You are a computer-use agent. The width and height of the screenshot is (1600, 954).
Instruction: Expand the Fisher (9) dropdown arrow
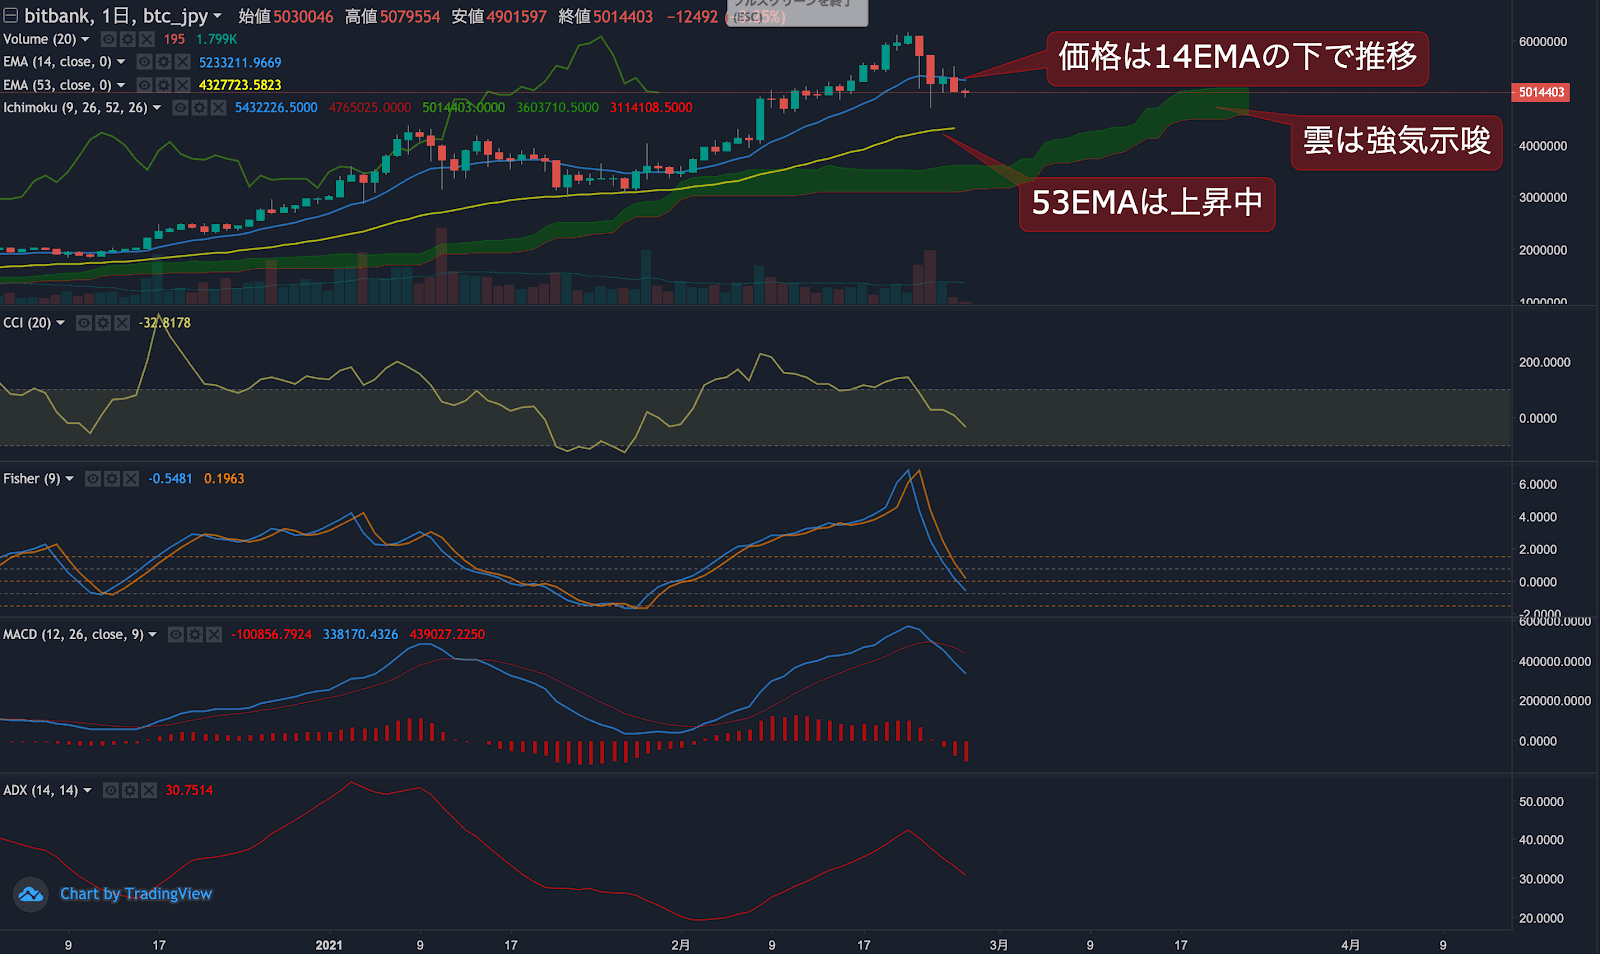tap(69, 478)
